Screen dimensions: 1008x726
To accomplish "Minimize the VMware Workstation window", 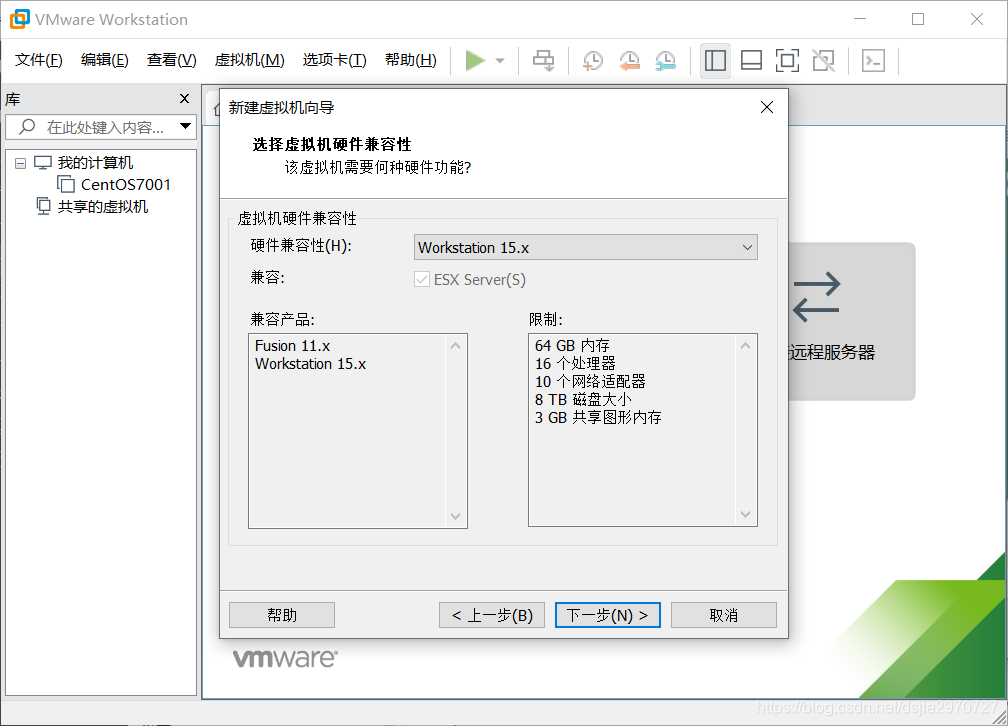I will click(x=860, y=19).
